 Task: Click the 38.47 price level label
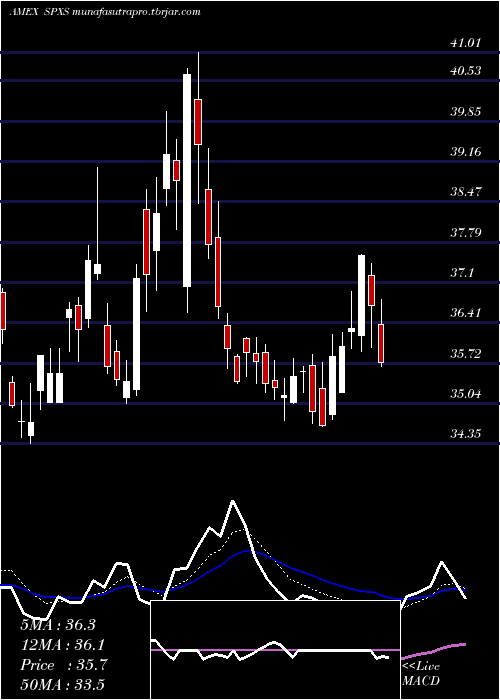[466, 192]
